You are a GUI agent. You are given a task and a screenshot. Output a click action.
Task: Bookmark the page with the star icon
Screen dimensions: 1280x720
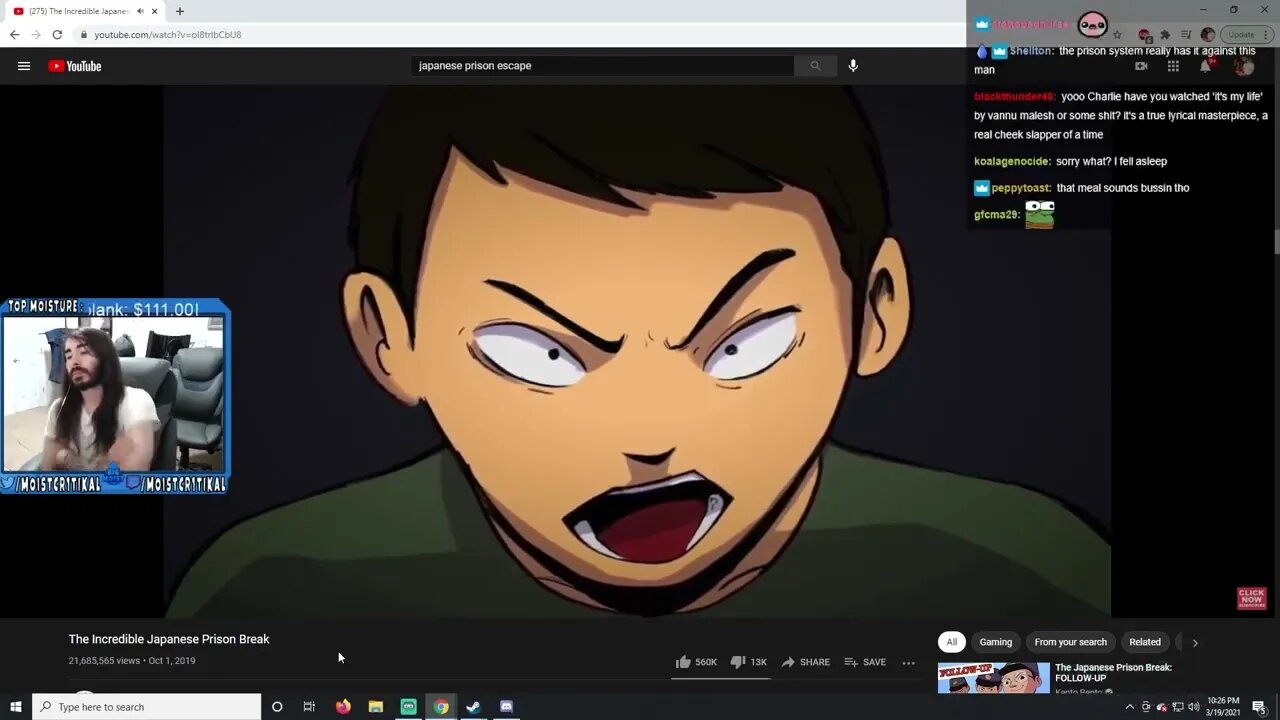[1117, 34]
